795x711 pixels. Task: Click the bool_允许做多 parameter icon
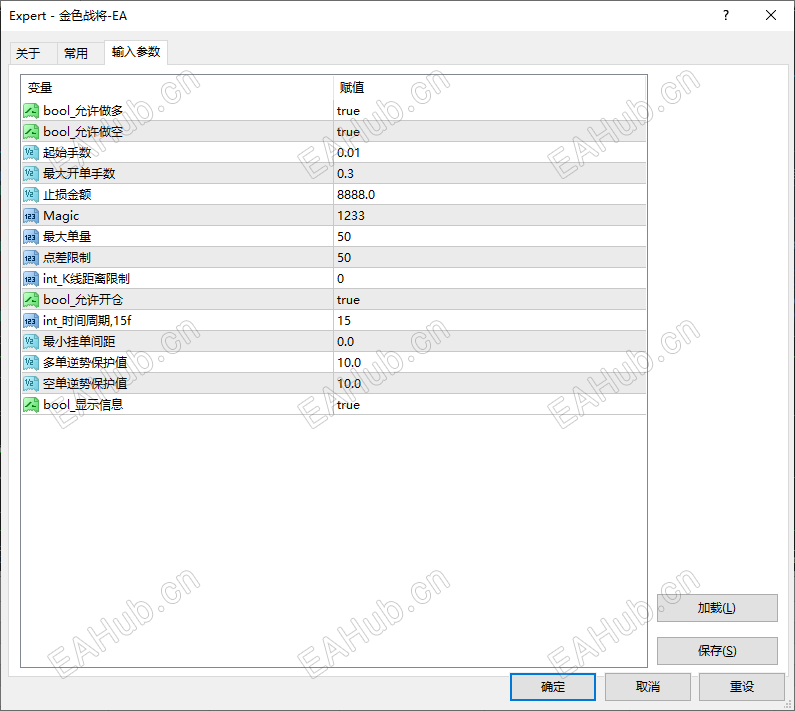[31, 111]
